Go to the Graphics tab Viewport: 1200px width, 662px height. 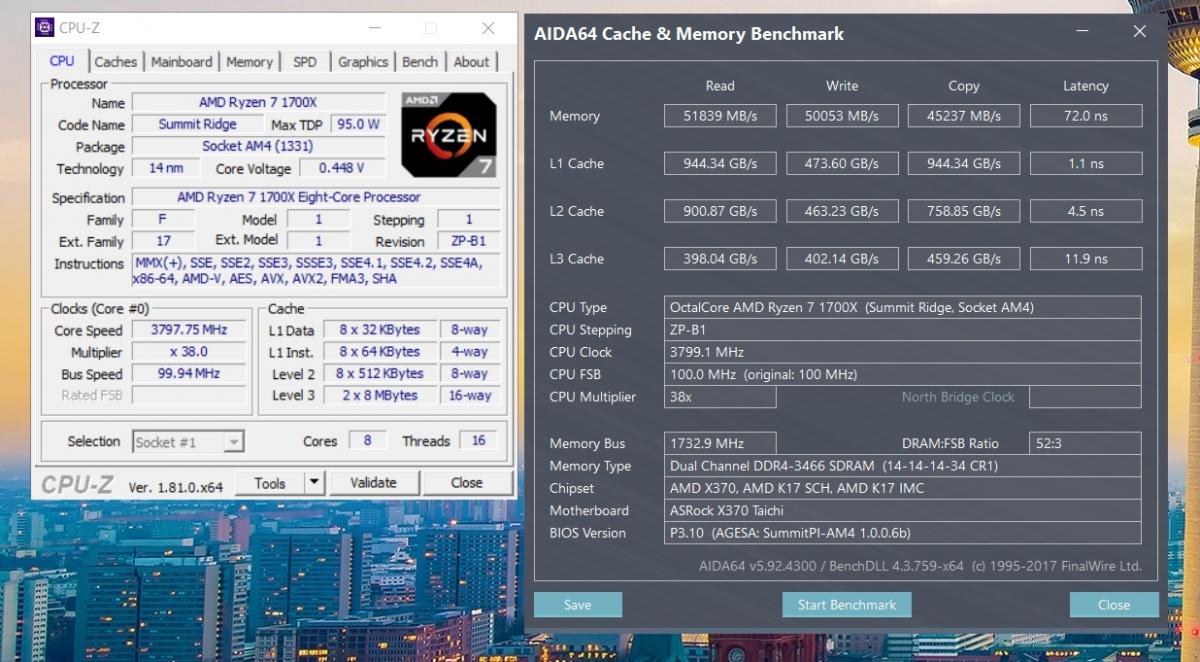(x=363, y=62)
